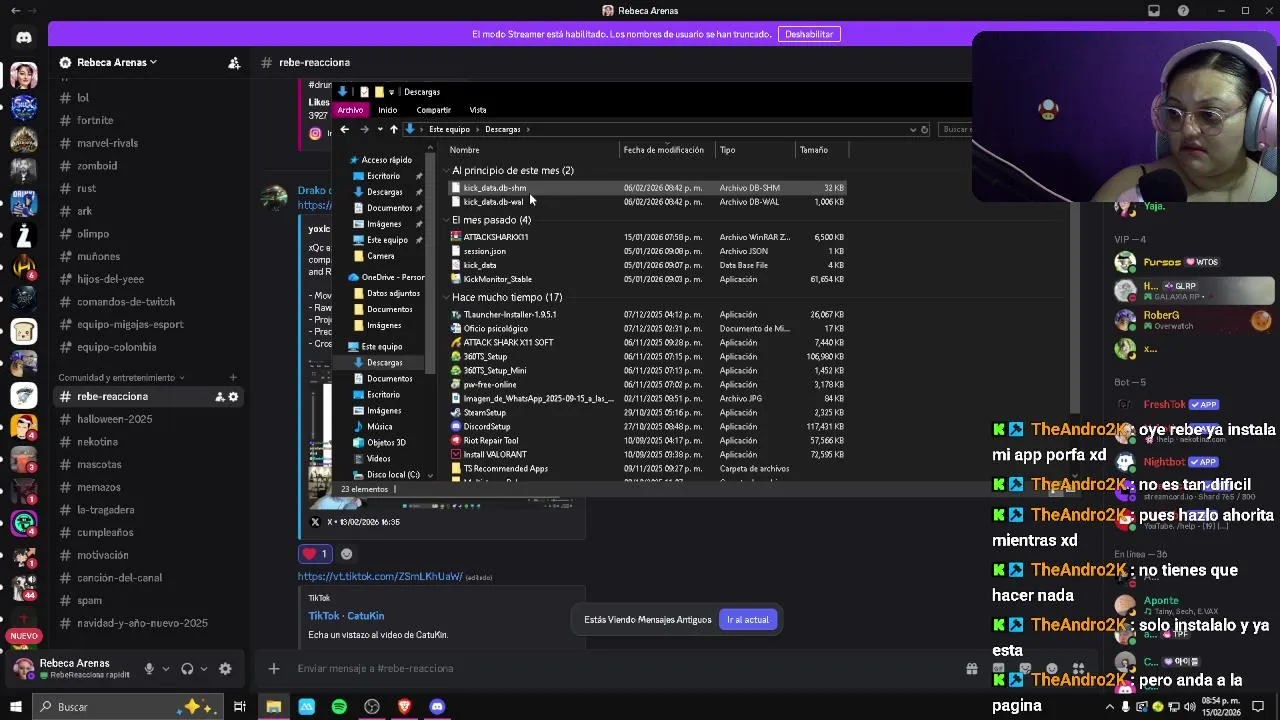Click Deshabilitar streamer mode button
This screenshot has height=720, width=1280.
coord(809,34)
